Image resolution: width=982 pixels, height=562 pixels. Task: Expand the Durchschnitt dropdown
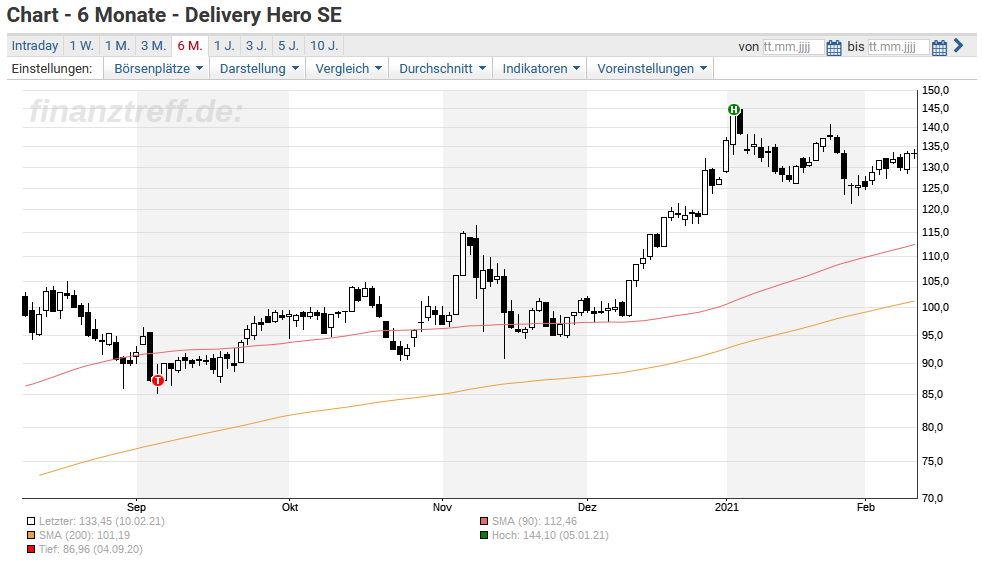click(x=442, y=68)
